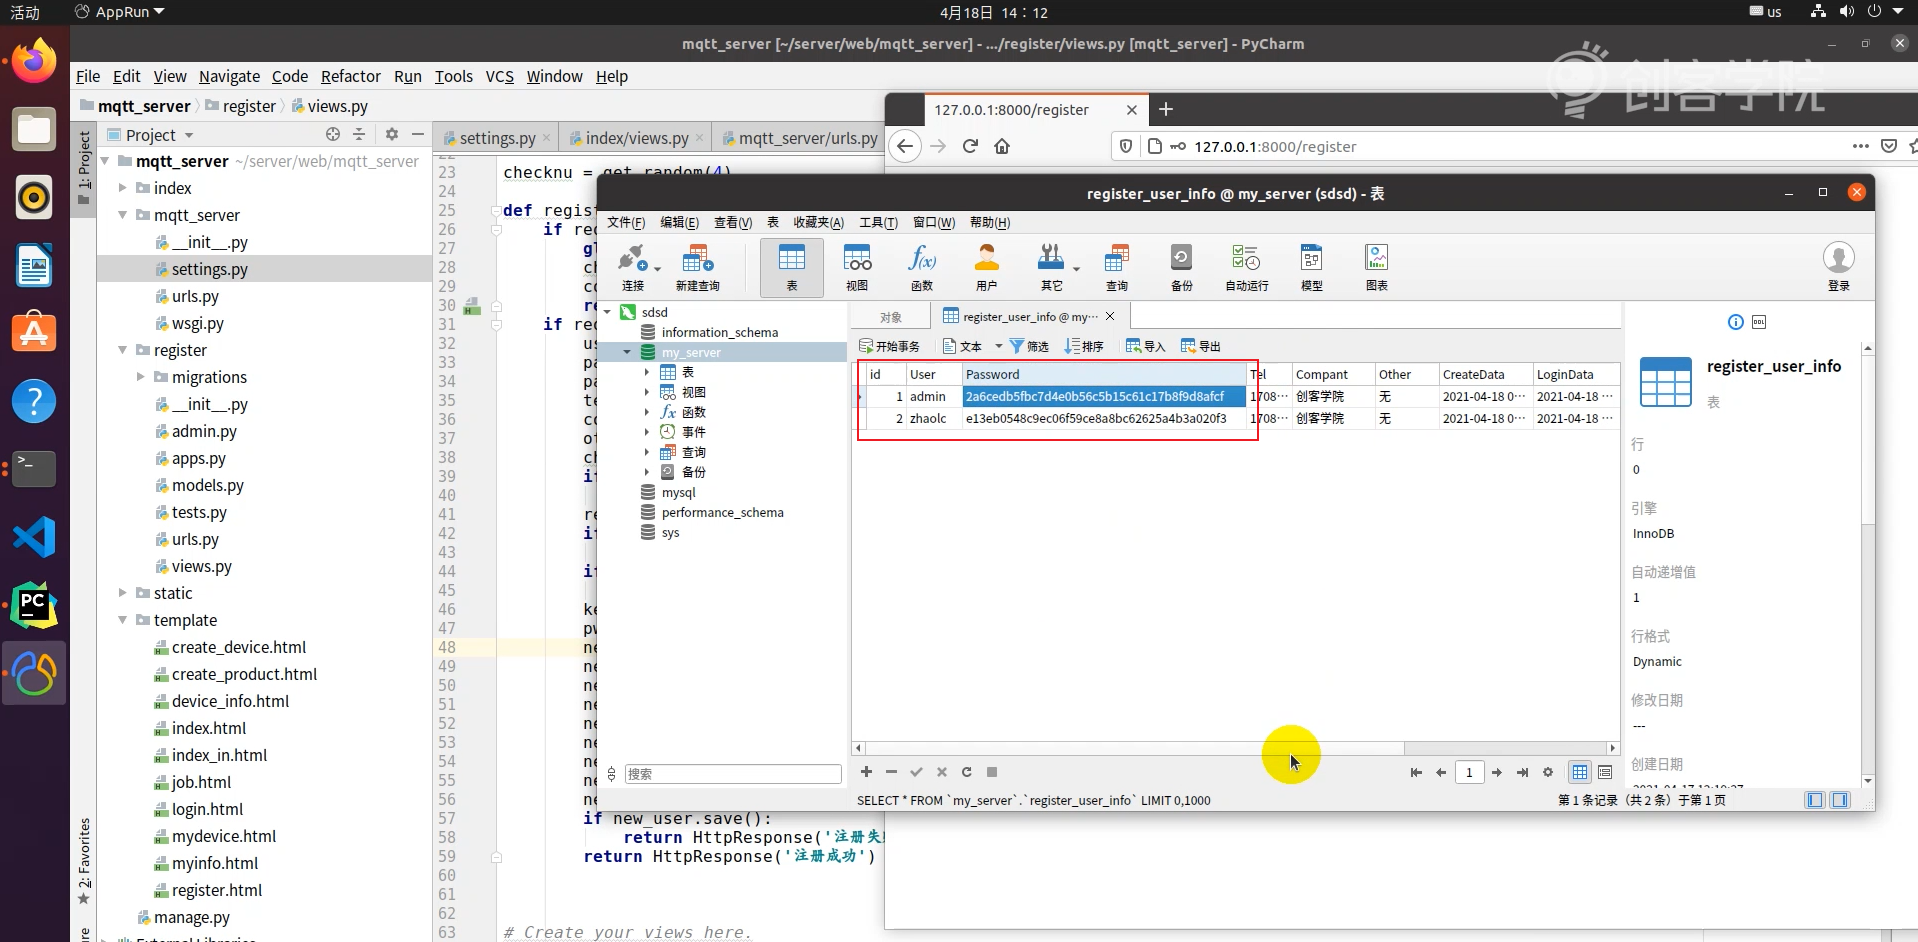Switch to index/views.py editor tab
The height and width of the screenshot is (942, 1918).
(636, 138)
